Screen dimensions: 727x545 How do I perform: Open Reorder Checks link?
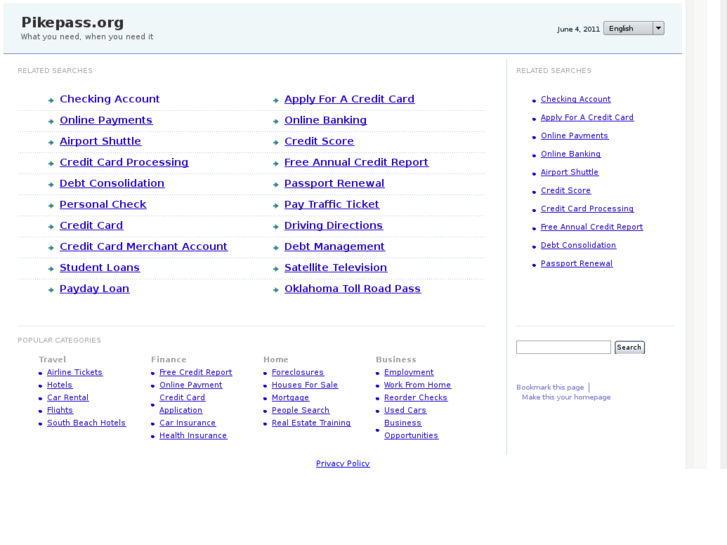coord(415,398)
